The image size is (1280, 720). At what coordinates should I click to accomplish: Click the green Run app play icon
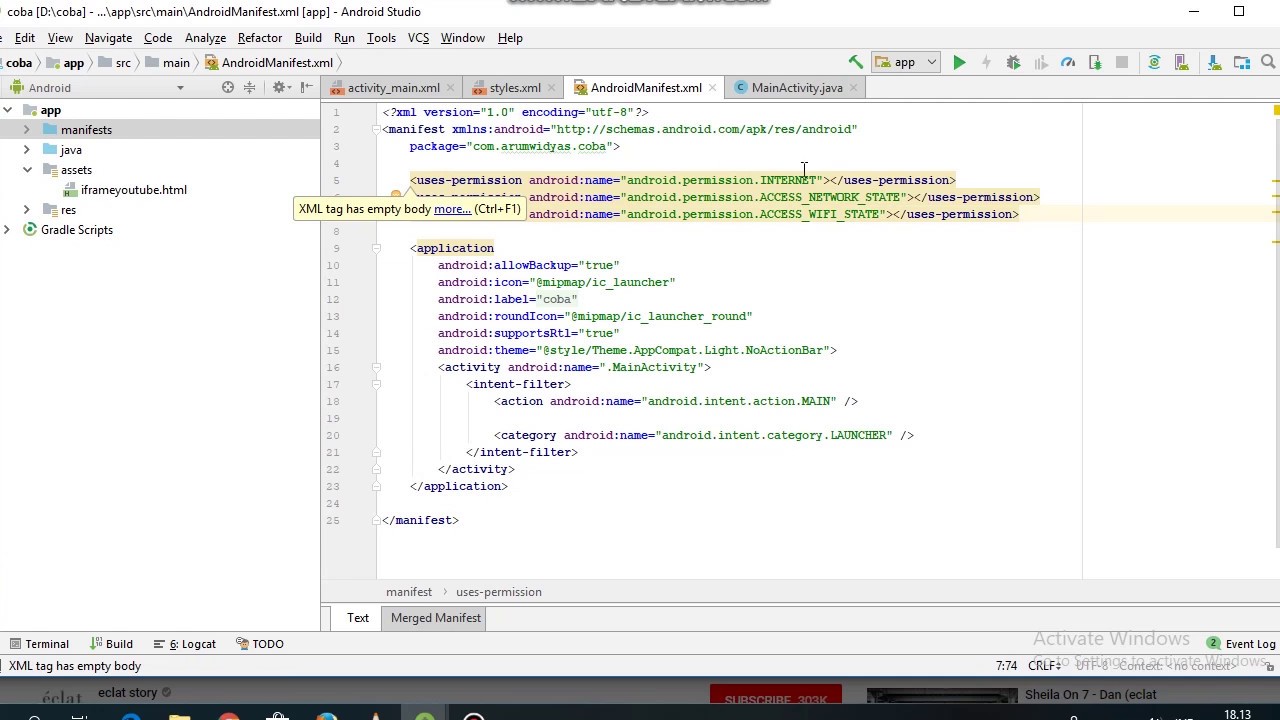click(959, 62)
